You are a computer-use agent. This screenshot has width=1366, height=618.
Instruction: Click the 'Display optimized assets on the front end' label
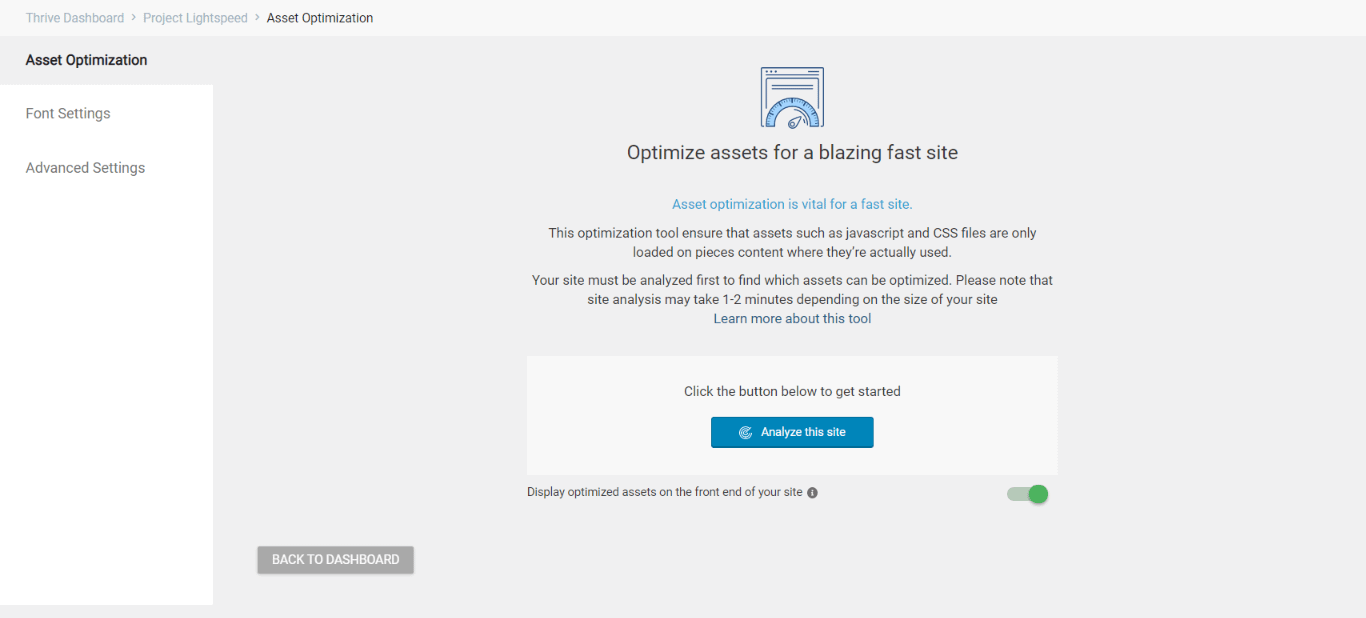(x=664, y=493)
